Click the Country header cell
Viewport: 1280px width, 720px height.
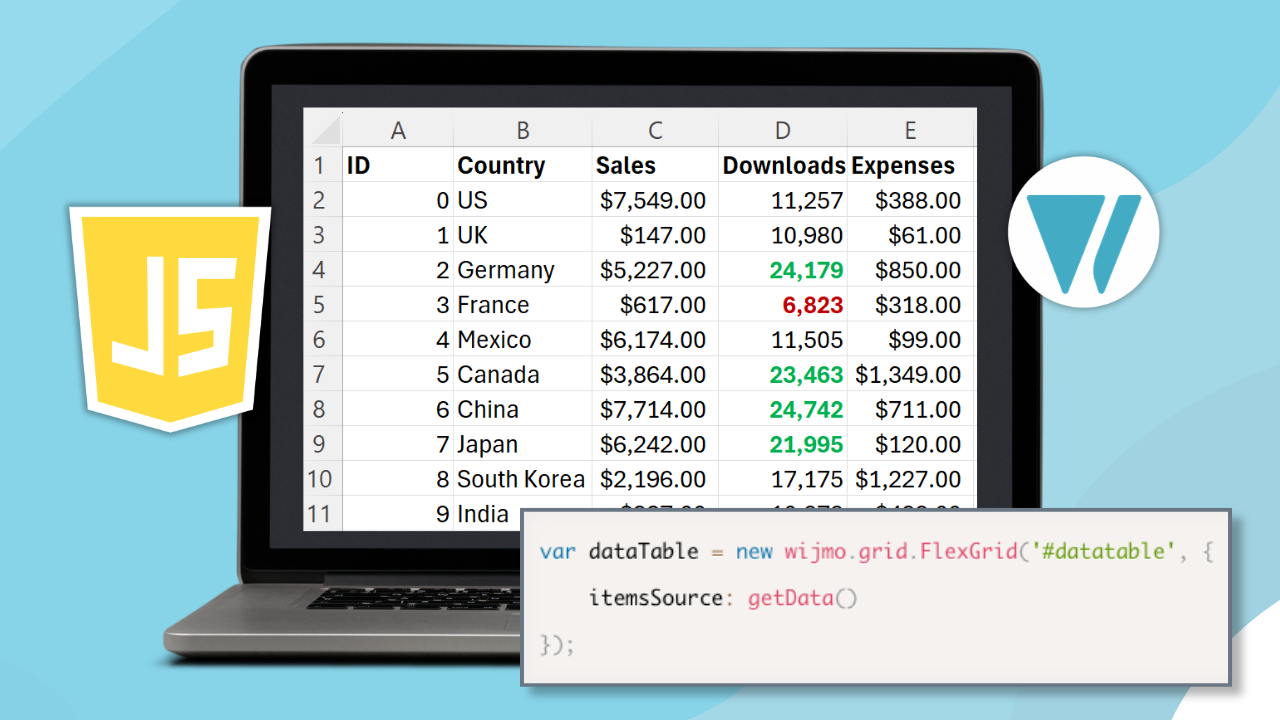tap(523, 165)
